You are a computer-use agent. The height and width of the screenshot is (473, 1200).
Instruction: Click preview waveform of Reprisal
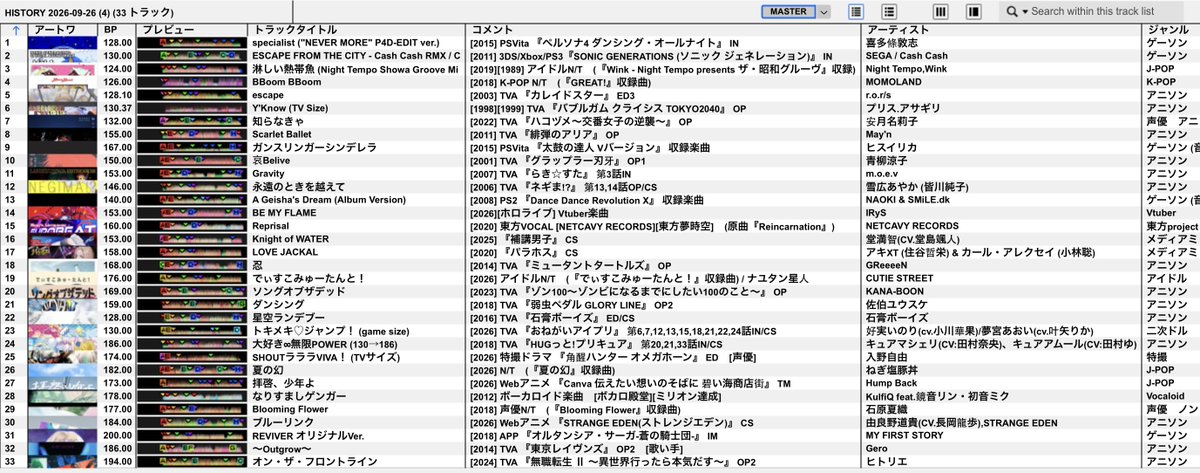pos(193,226)
